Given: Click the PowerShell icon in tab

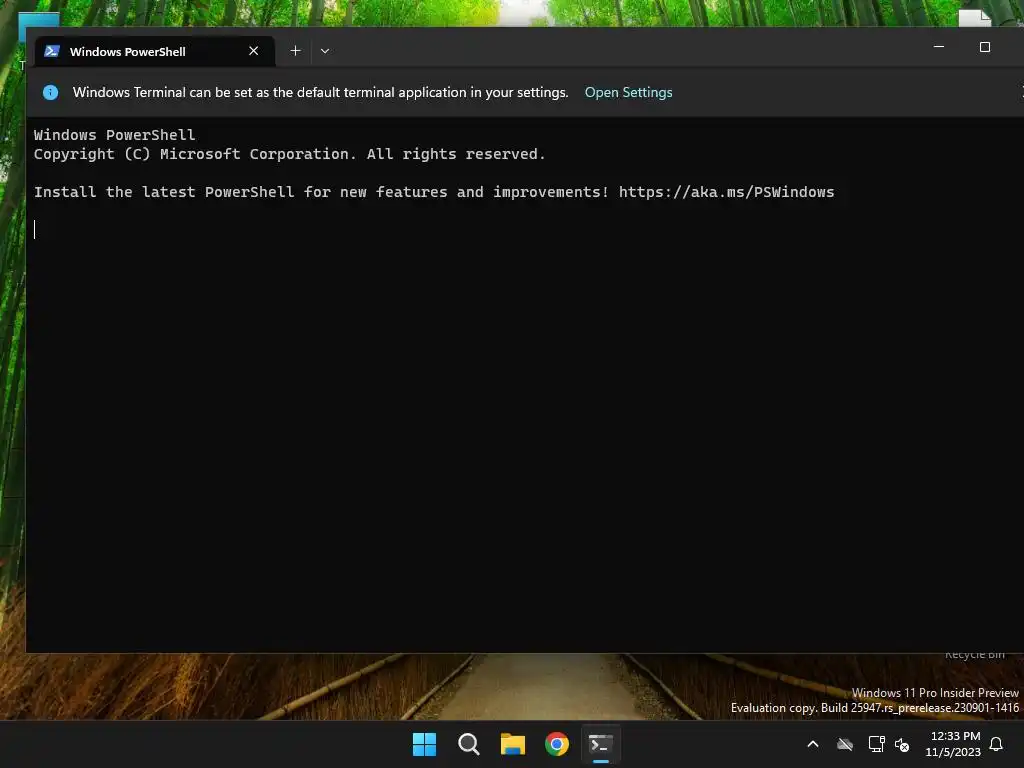Looking at the screenshot, I should point(52,51).
